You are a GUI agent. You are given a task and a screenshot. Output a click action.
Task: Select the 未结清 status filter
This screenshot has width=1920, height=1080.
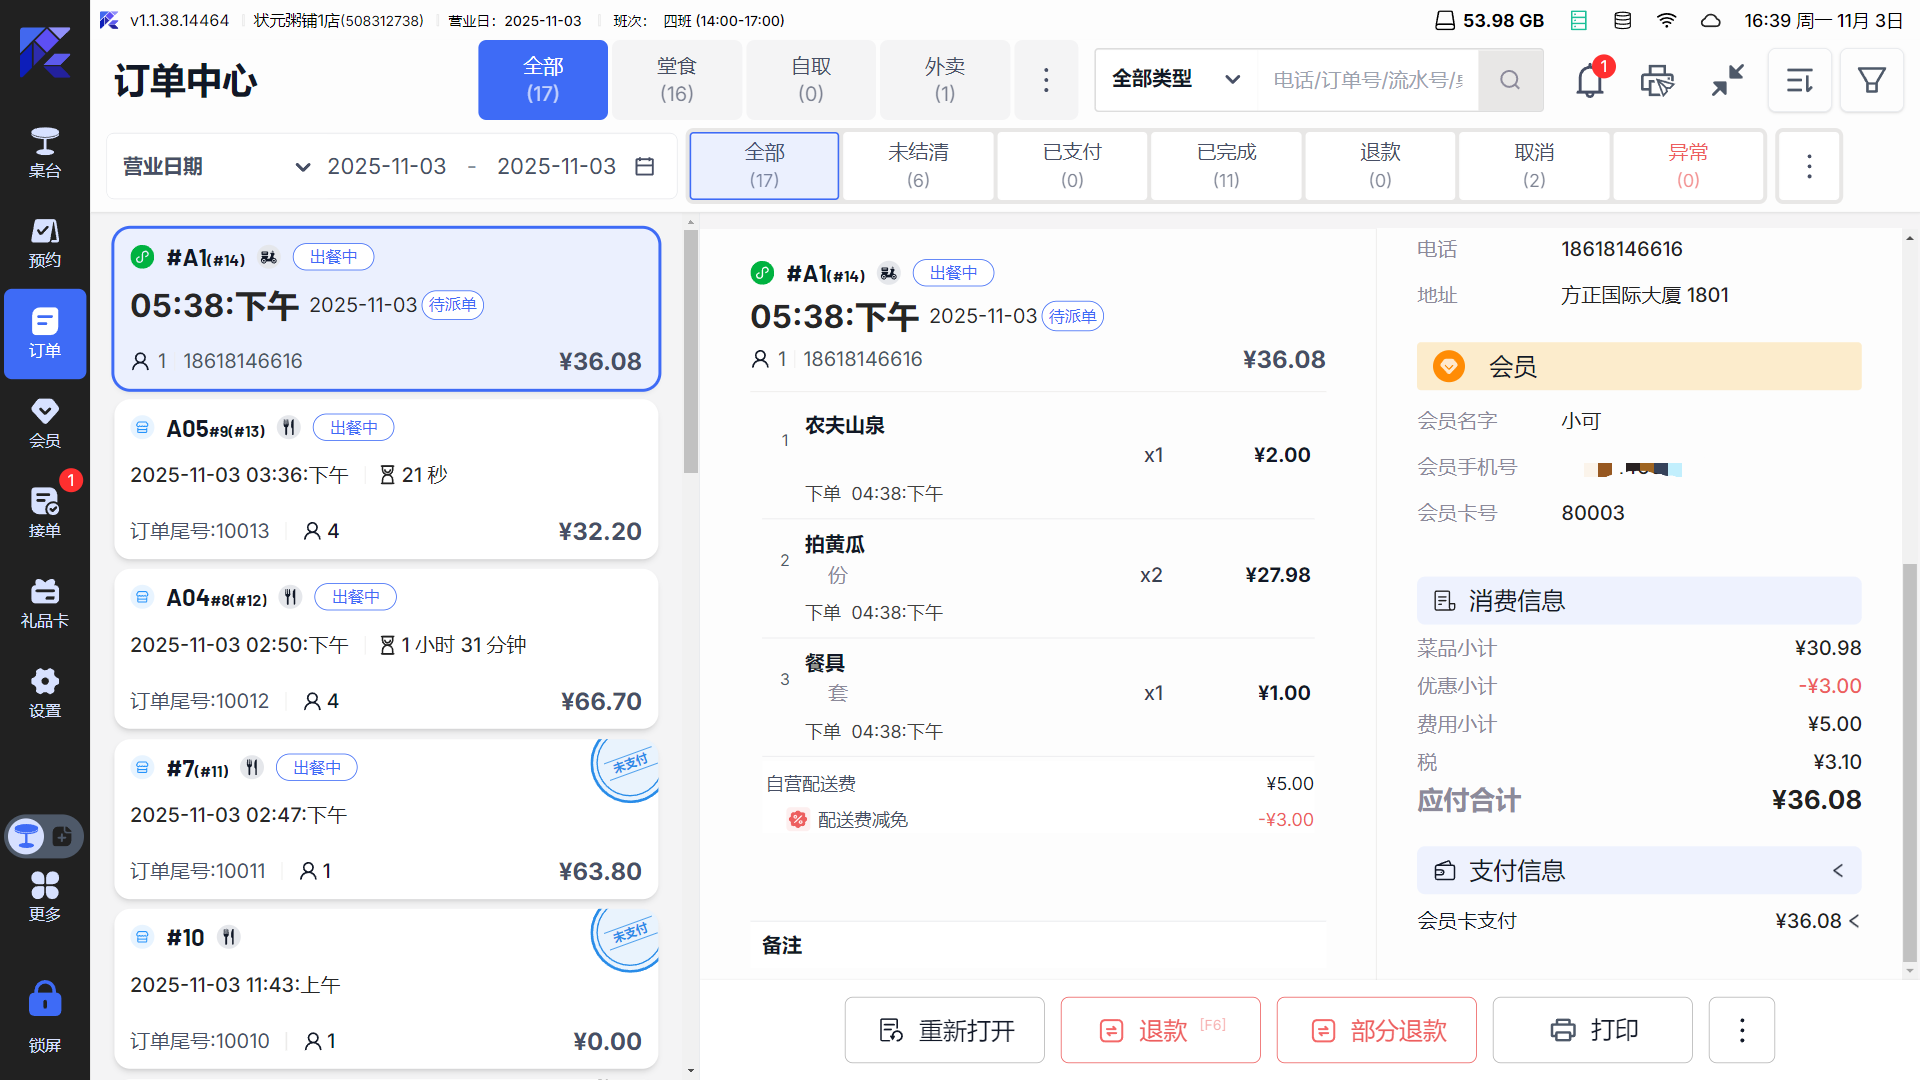pyautogui.click(x=917, y=166)
